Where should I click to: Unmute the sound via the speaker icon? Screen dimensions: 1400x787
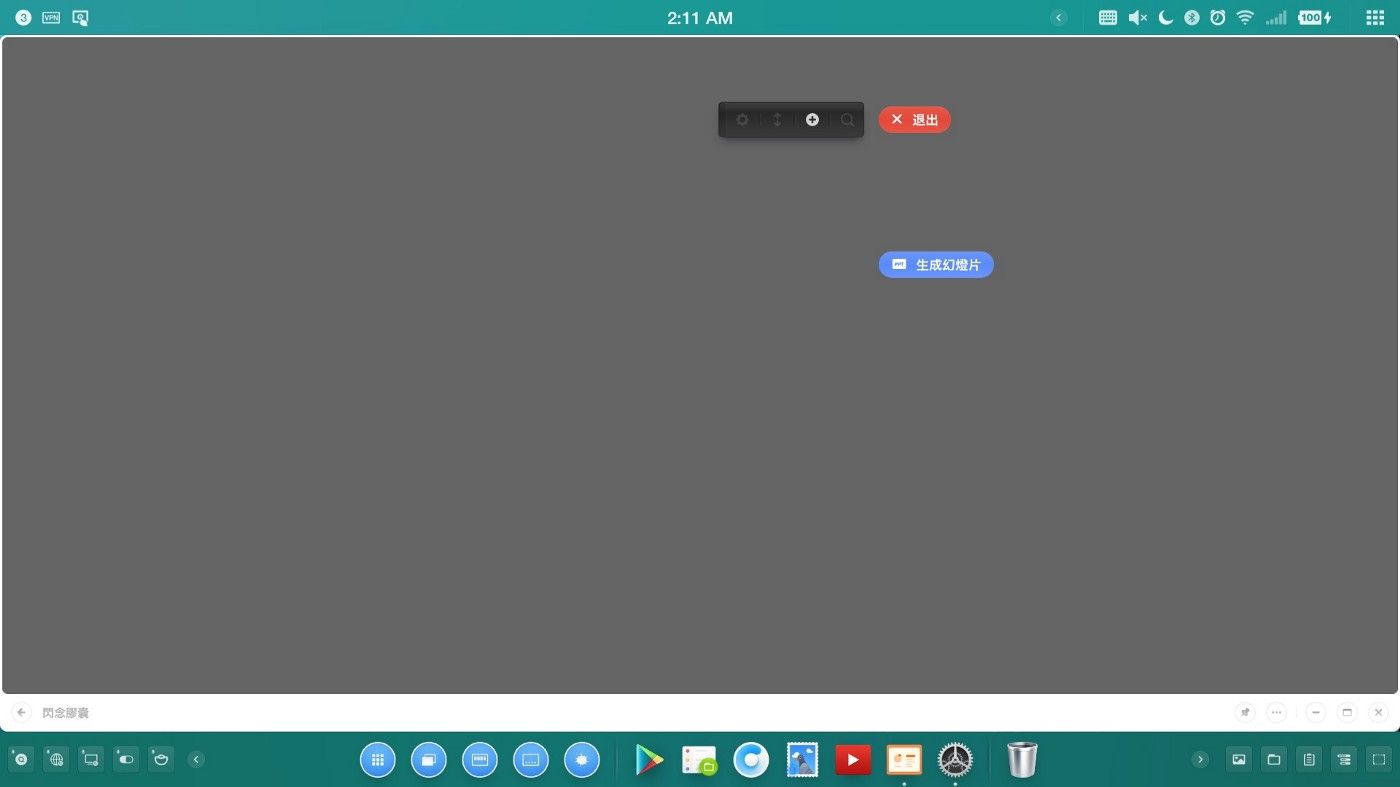click(x=1137, y=18)
